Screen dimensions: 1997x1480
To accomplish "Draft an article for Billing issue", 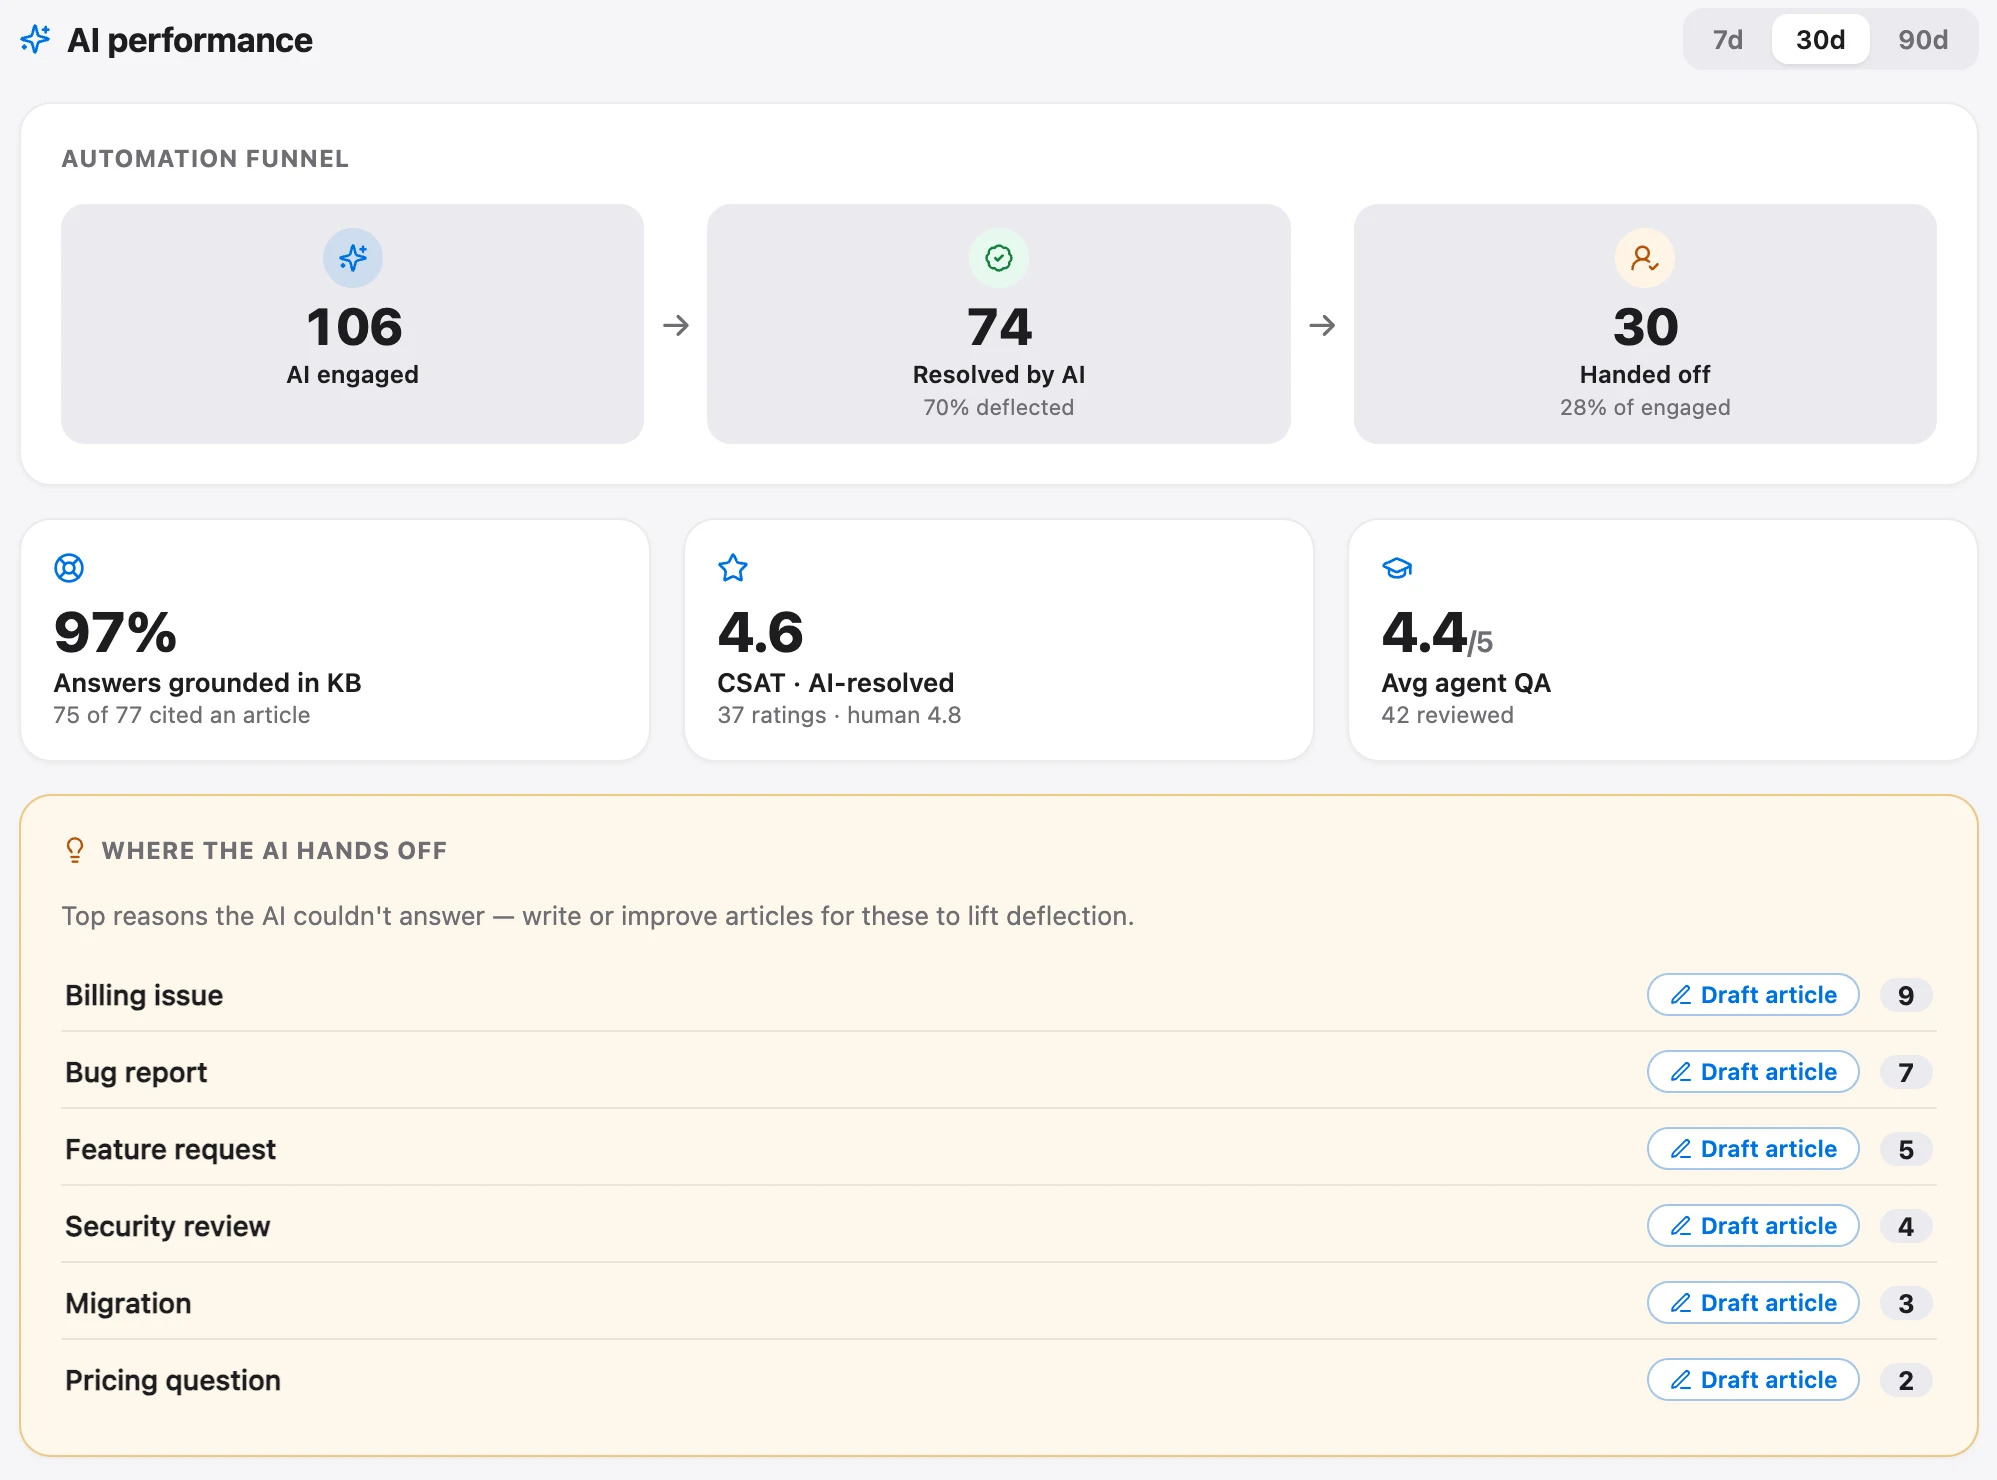I will (1753, 995).
